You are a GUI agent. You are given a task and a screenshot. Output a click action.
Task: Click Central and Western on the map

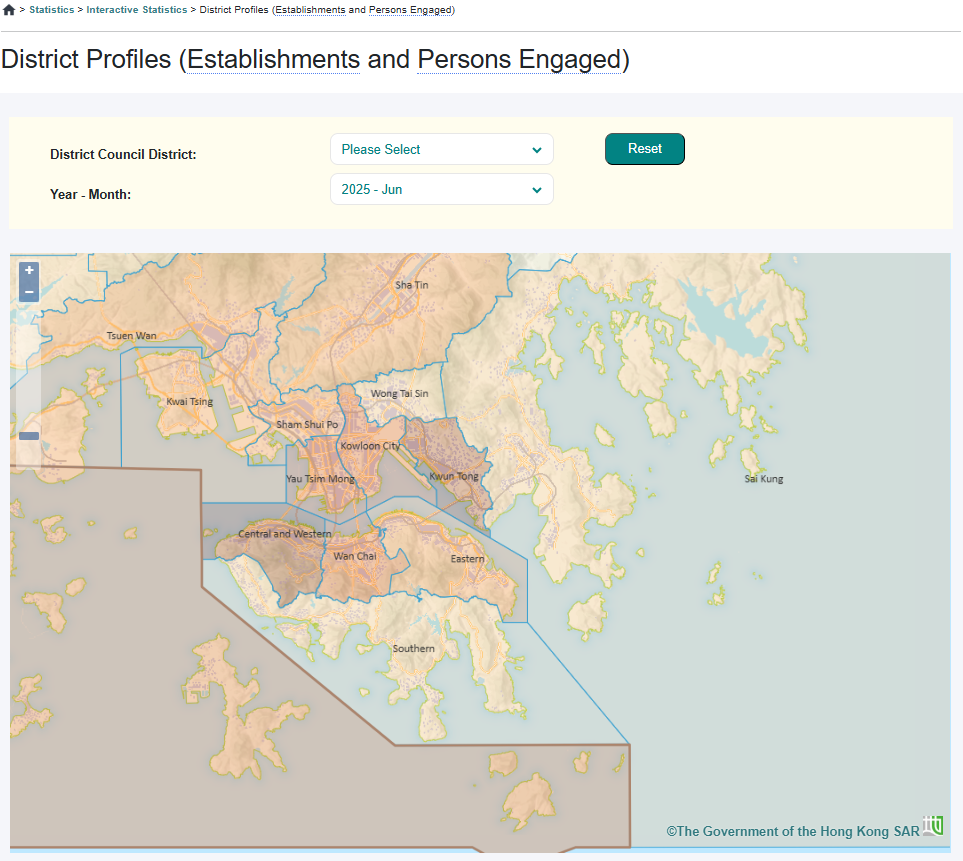tap(283, 533)
